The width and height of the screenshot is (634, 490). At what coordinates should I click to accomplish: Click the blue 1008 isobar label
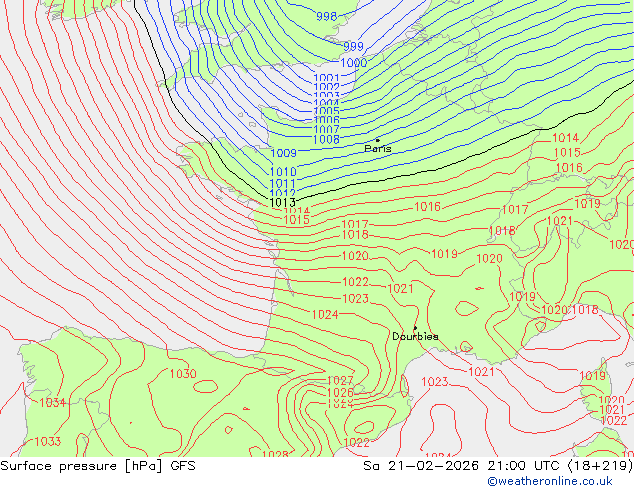click(326, 139)
